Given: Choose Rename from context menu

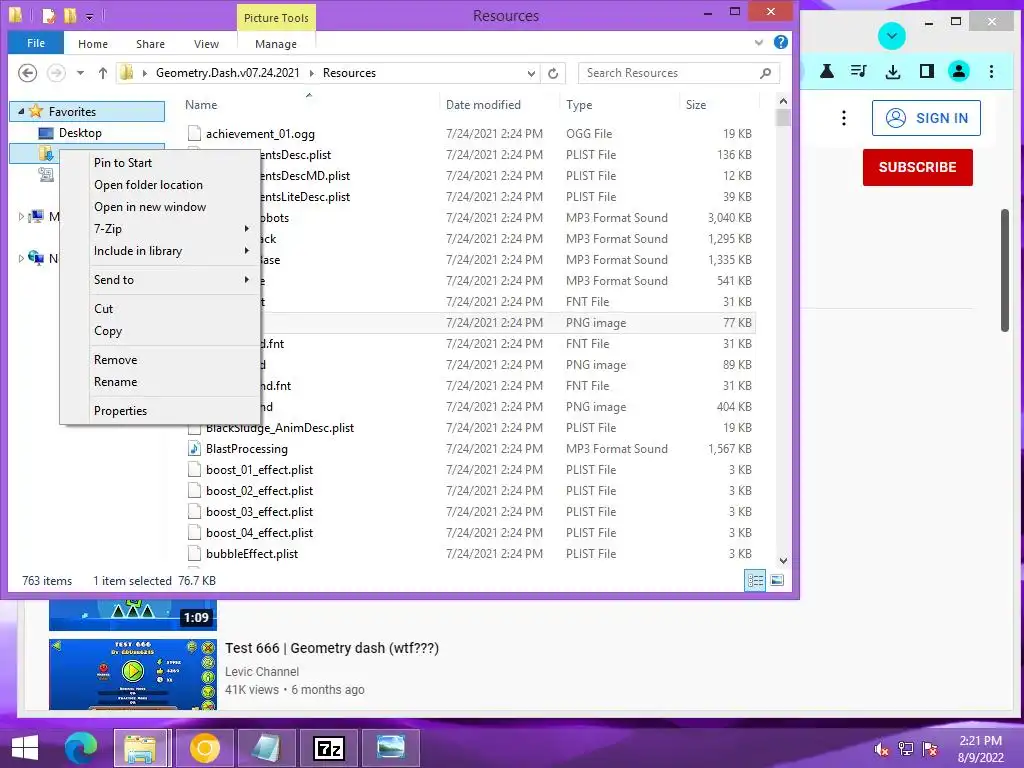Looking at the screenshot, I should point(115,382).
